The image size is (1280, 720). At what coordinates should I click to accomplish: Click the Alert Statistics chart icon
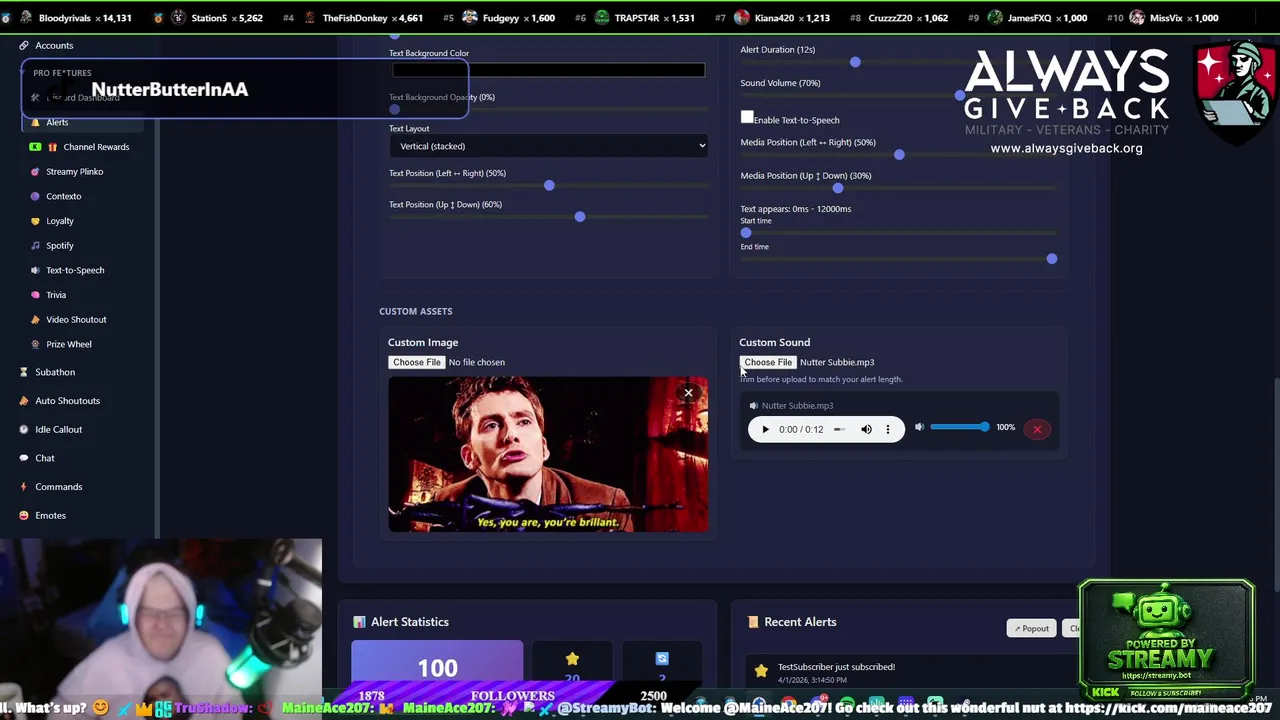359,622
